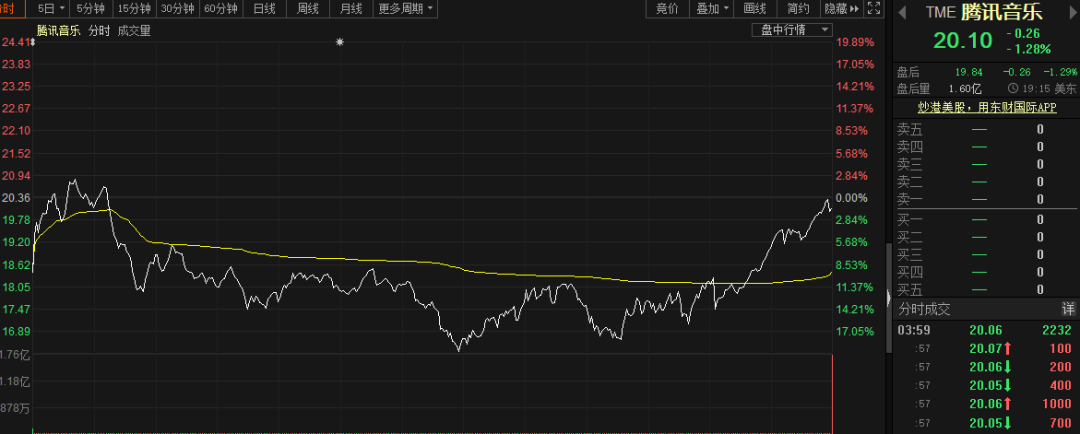
Task: Click 隐藏 to hide side panel
Action: [842, 9]
